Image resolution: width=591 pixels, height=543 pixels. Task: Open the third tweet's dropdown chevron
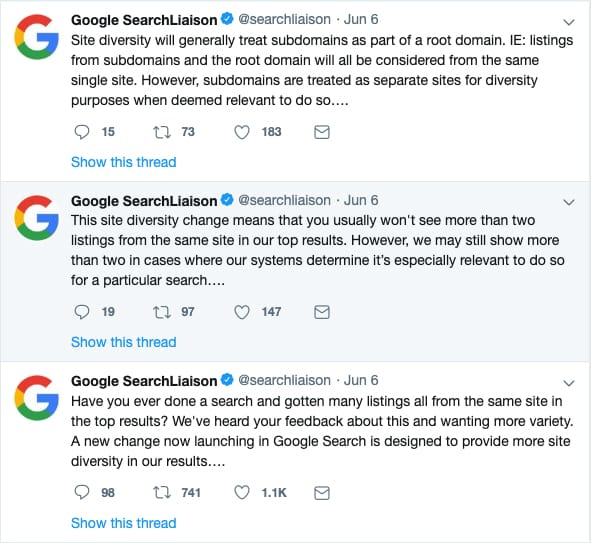coord(568,383)
